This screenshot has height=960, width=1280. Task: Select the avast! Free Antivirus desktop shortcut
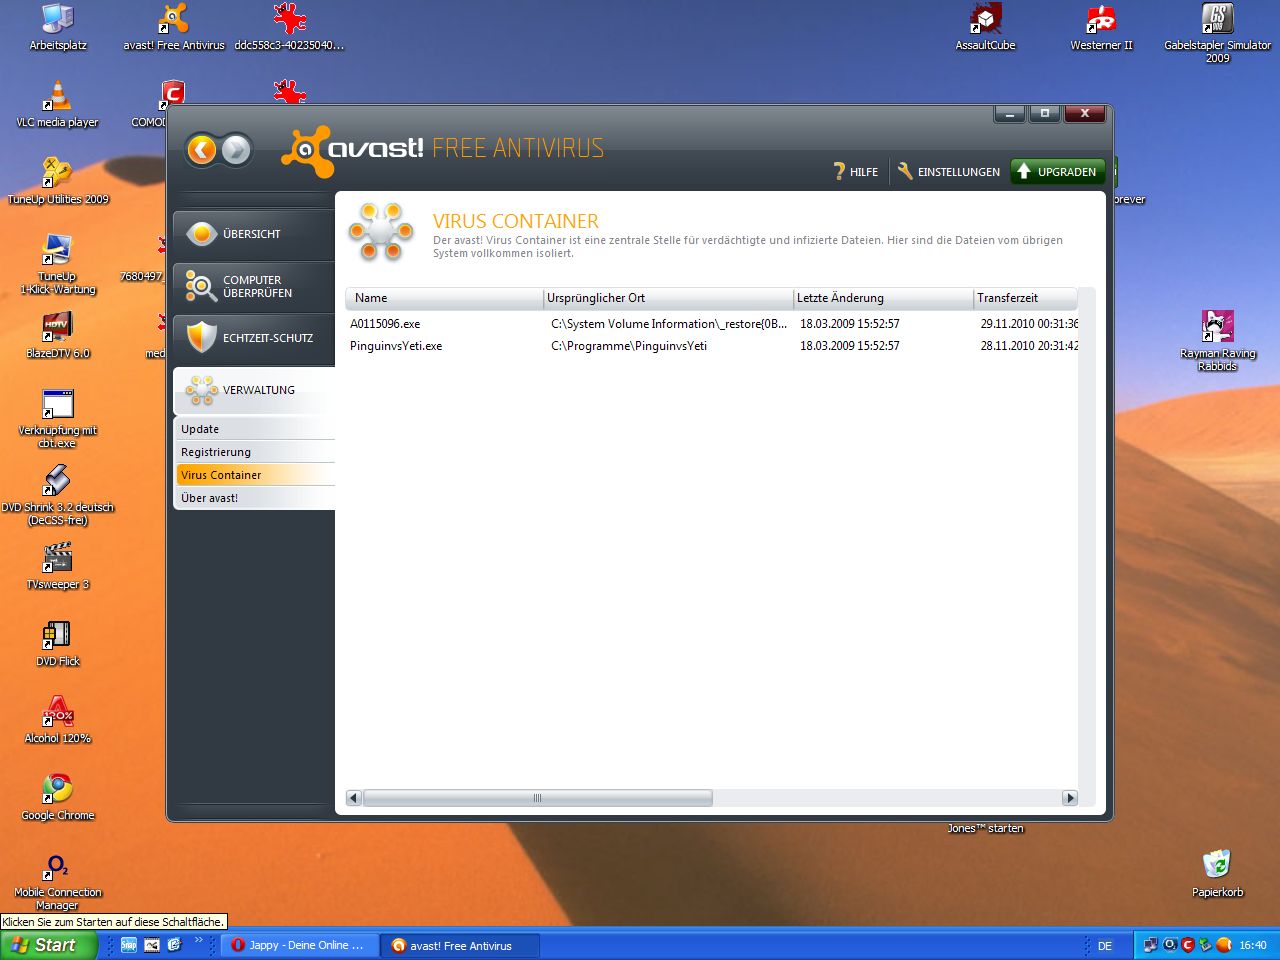click(174, 28)
